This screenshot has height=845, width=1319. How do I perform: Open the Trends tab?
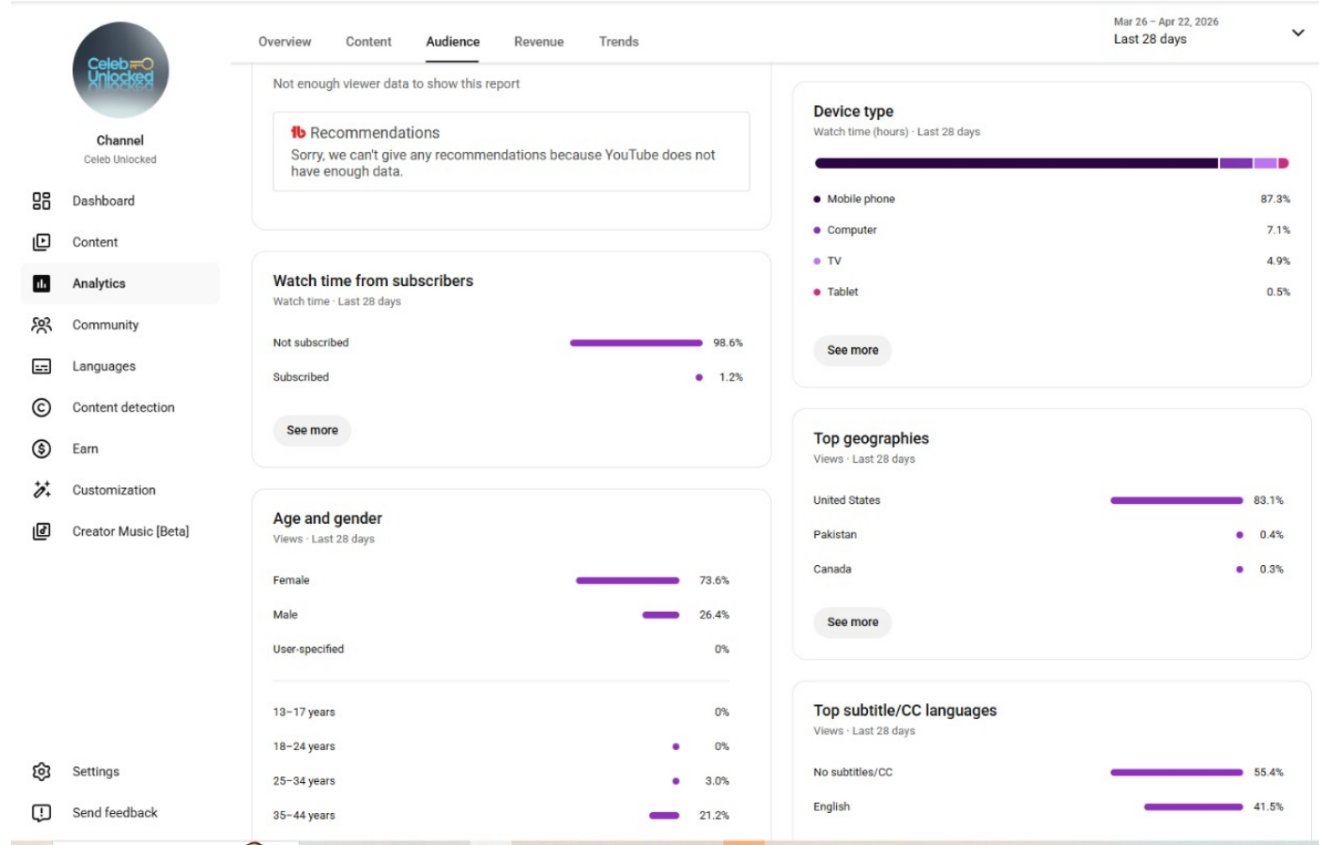tap(618, 42)
